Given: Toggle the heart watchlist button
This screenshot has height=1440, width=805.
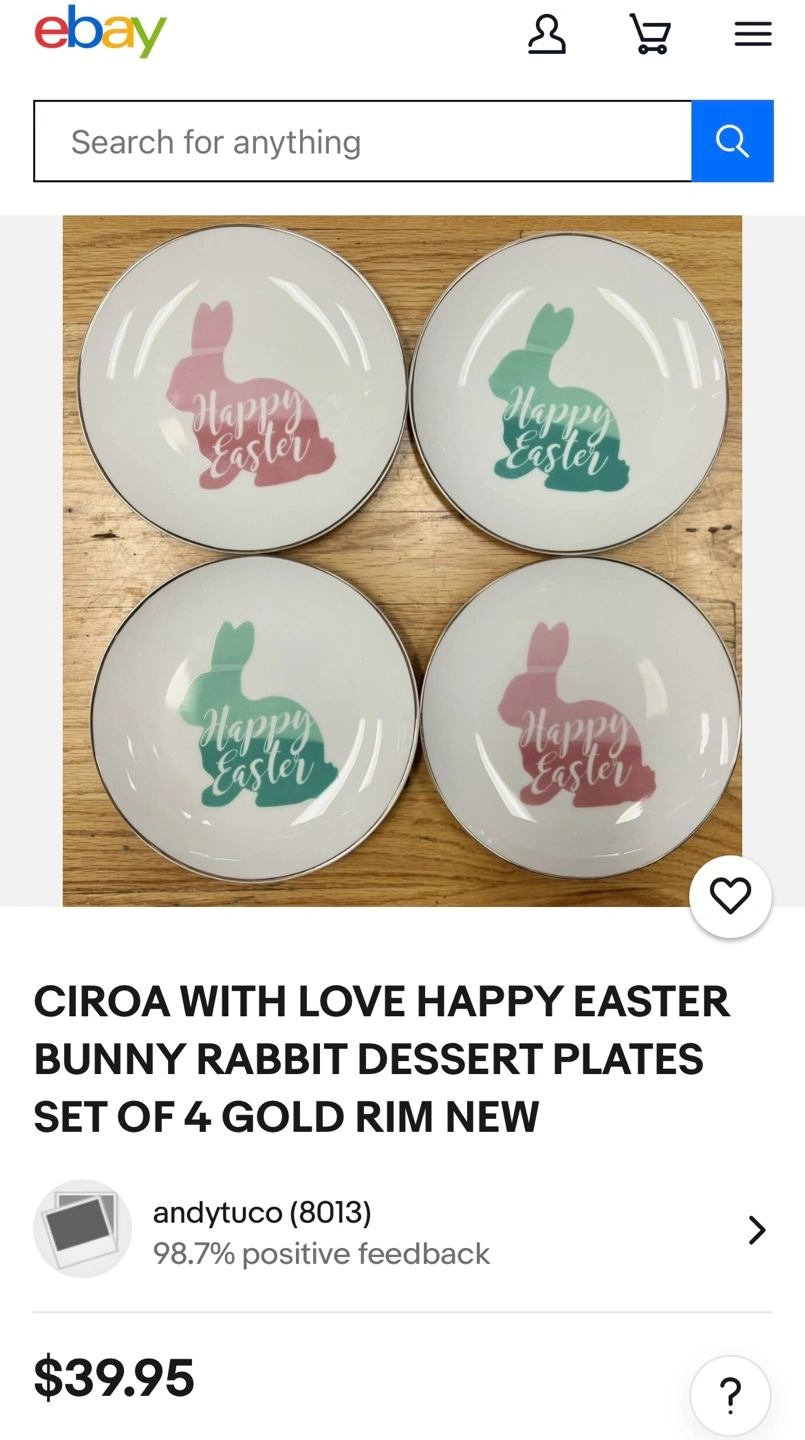Looking at the screenshot, I should (730, 896).
